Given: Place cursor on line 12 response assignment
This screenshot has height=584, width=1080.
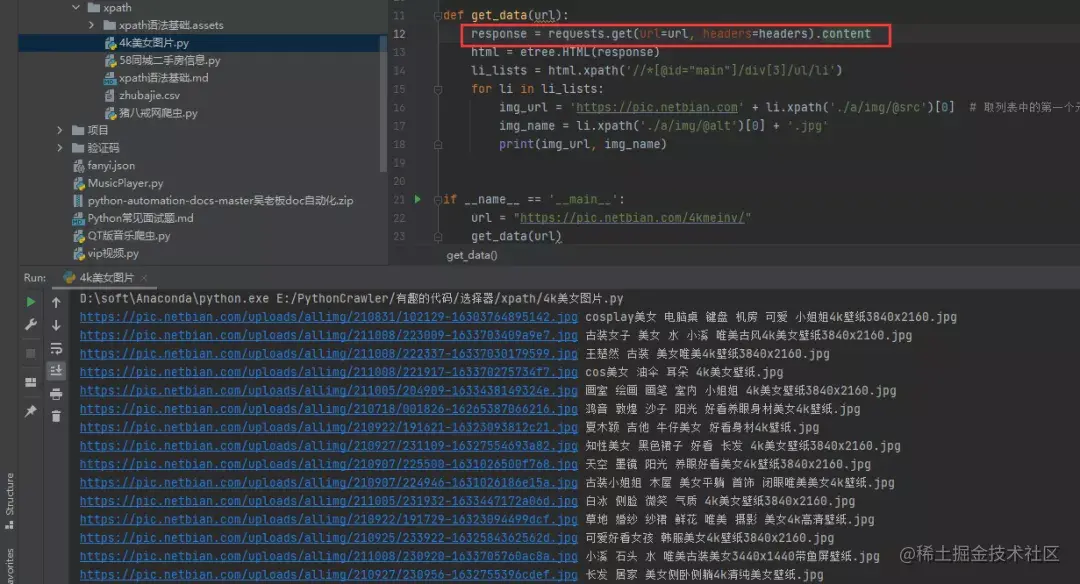Looking at the screenshot, I should click(670, 34).
